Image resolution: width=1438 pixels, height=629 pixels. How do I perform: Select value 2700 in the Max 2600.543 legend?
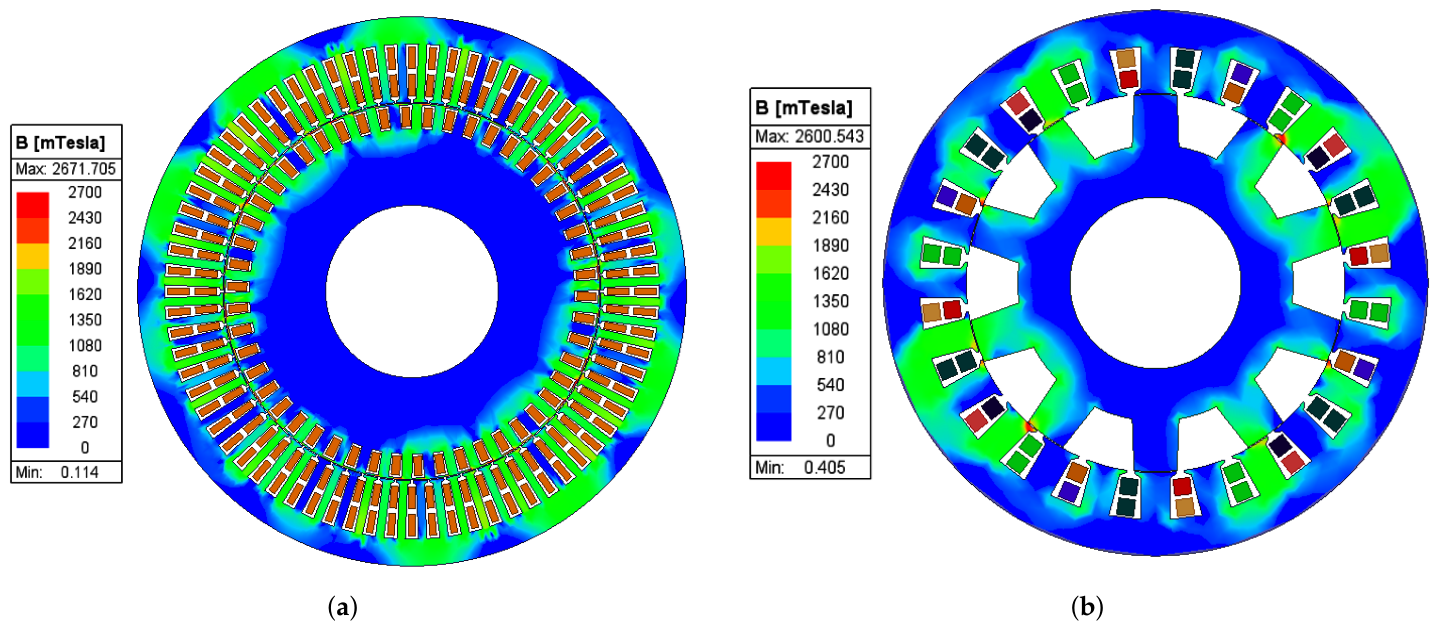tap(829, 161)
